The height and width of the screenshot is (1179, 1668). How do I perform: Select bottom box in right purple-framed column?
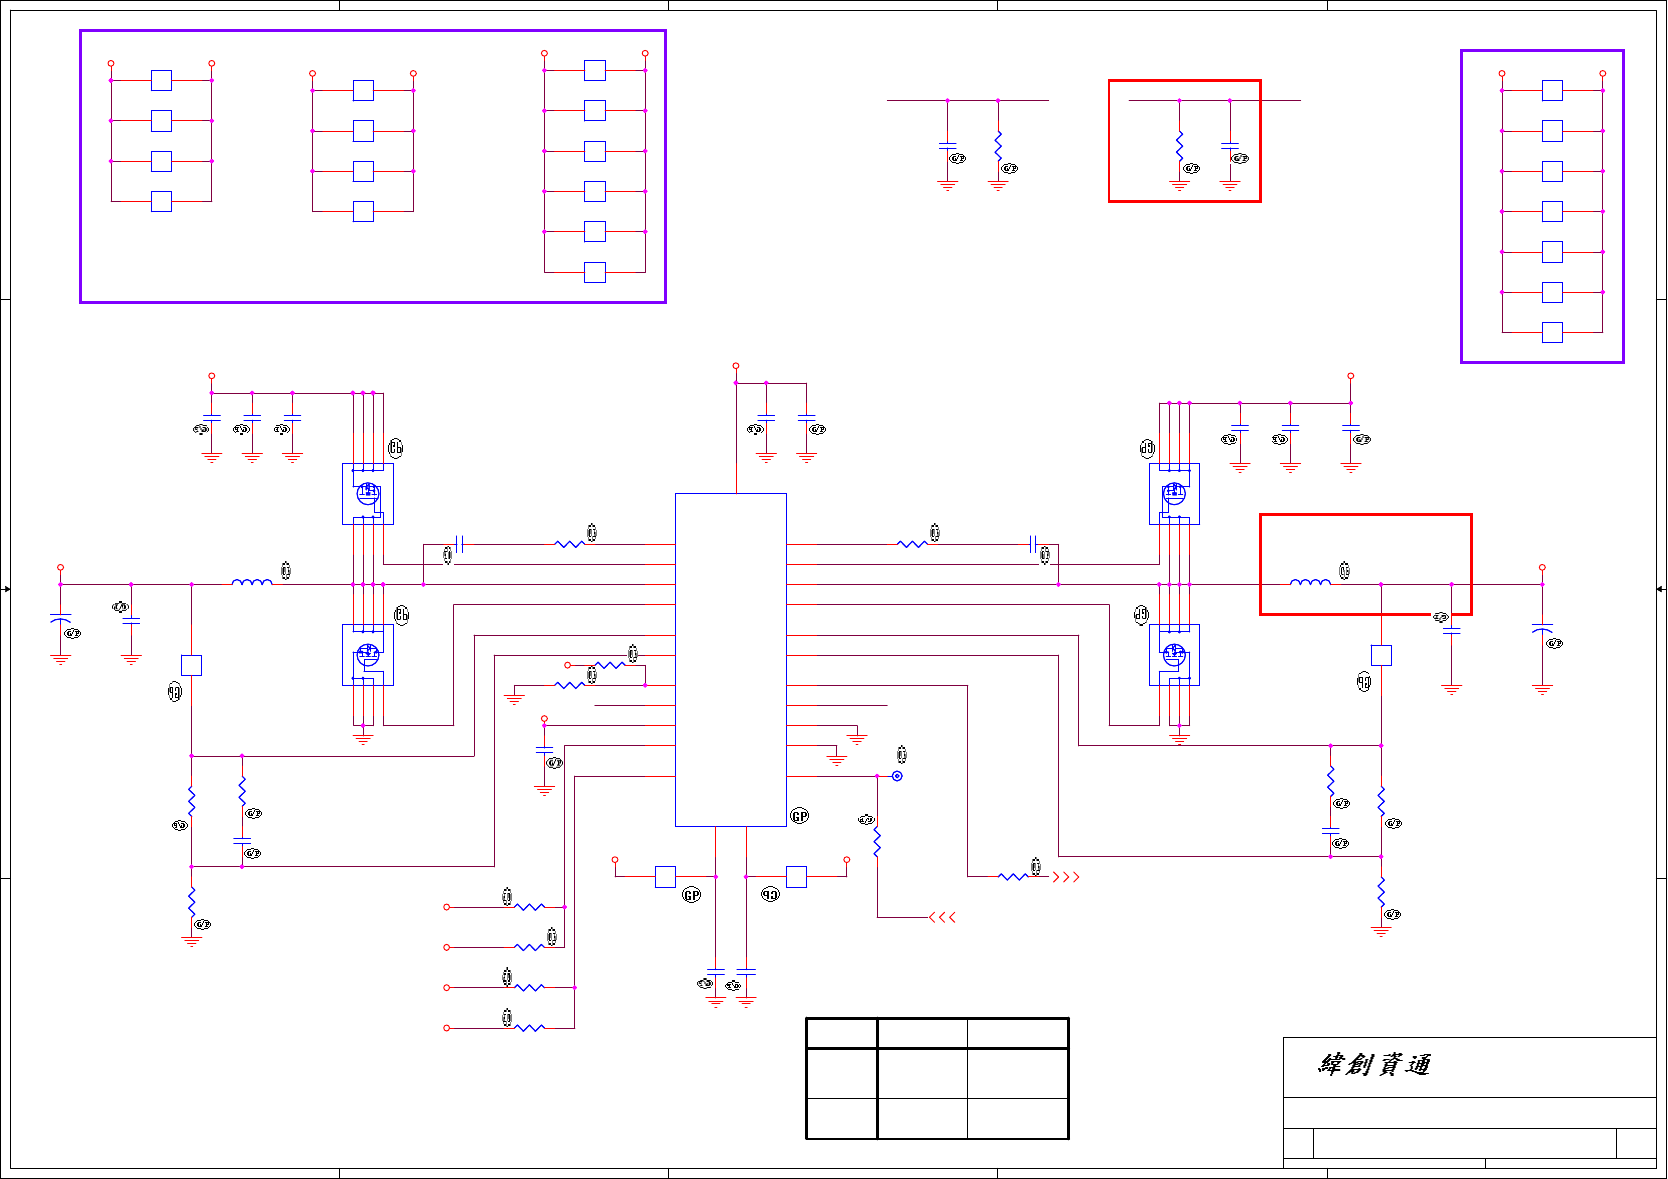[x=1552, y=332]
